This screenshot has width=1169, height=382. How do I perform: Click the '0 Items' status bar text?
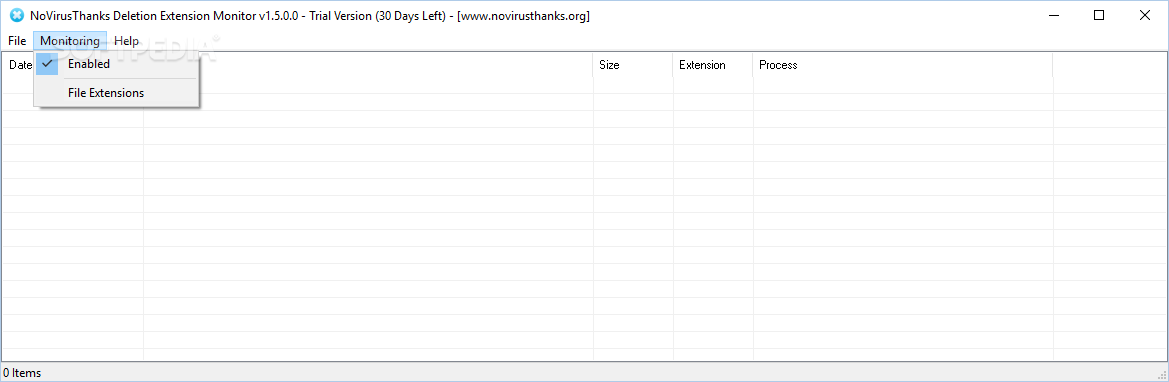click(x=22, y=373)
